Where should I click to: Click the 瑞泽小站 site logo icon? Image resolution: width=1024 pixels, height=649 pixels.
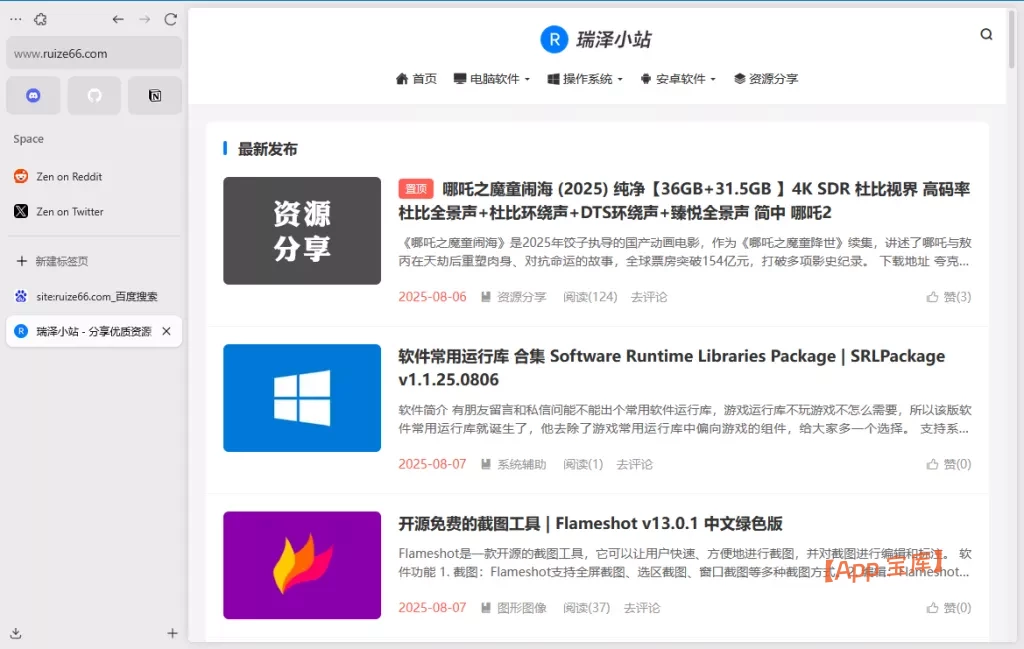click(555, 39)
